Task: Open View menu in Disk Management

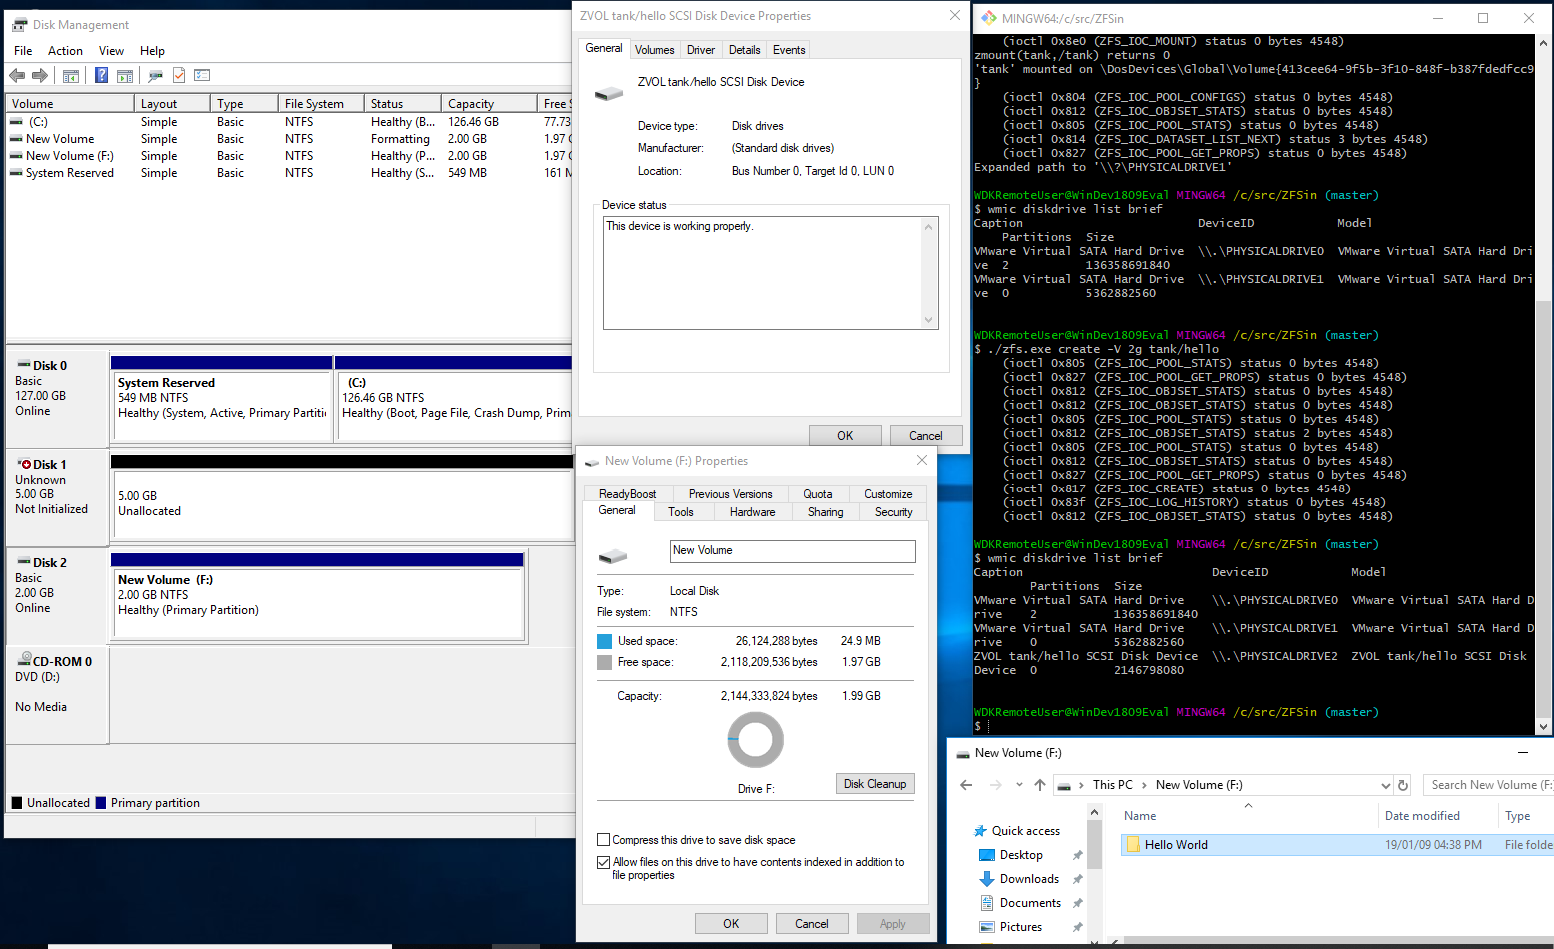Action: (x=111, y=51)
